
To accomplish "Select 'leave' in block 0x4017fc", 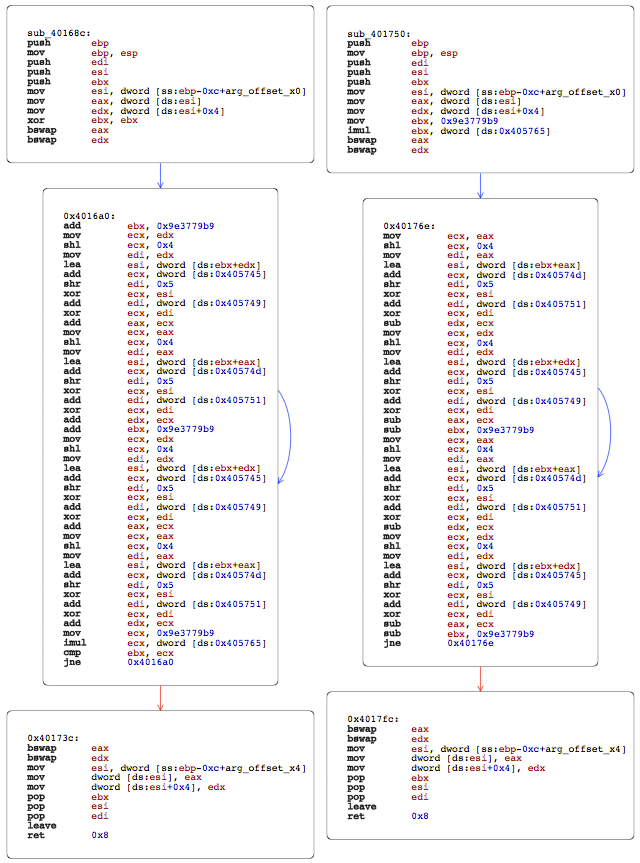I will coord(362,807).
